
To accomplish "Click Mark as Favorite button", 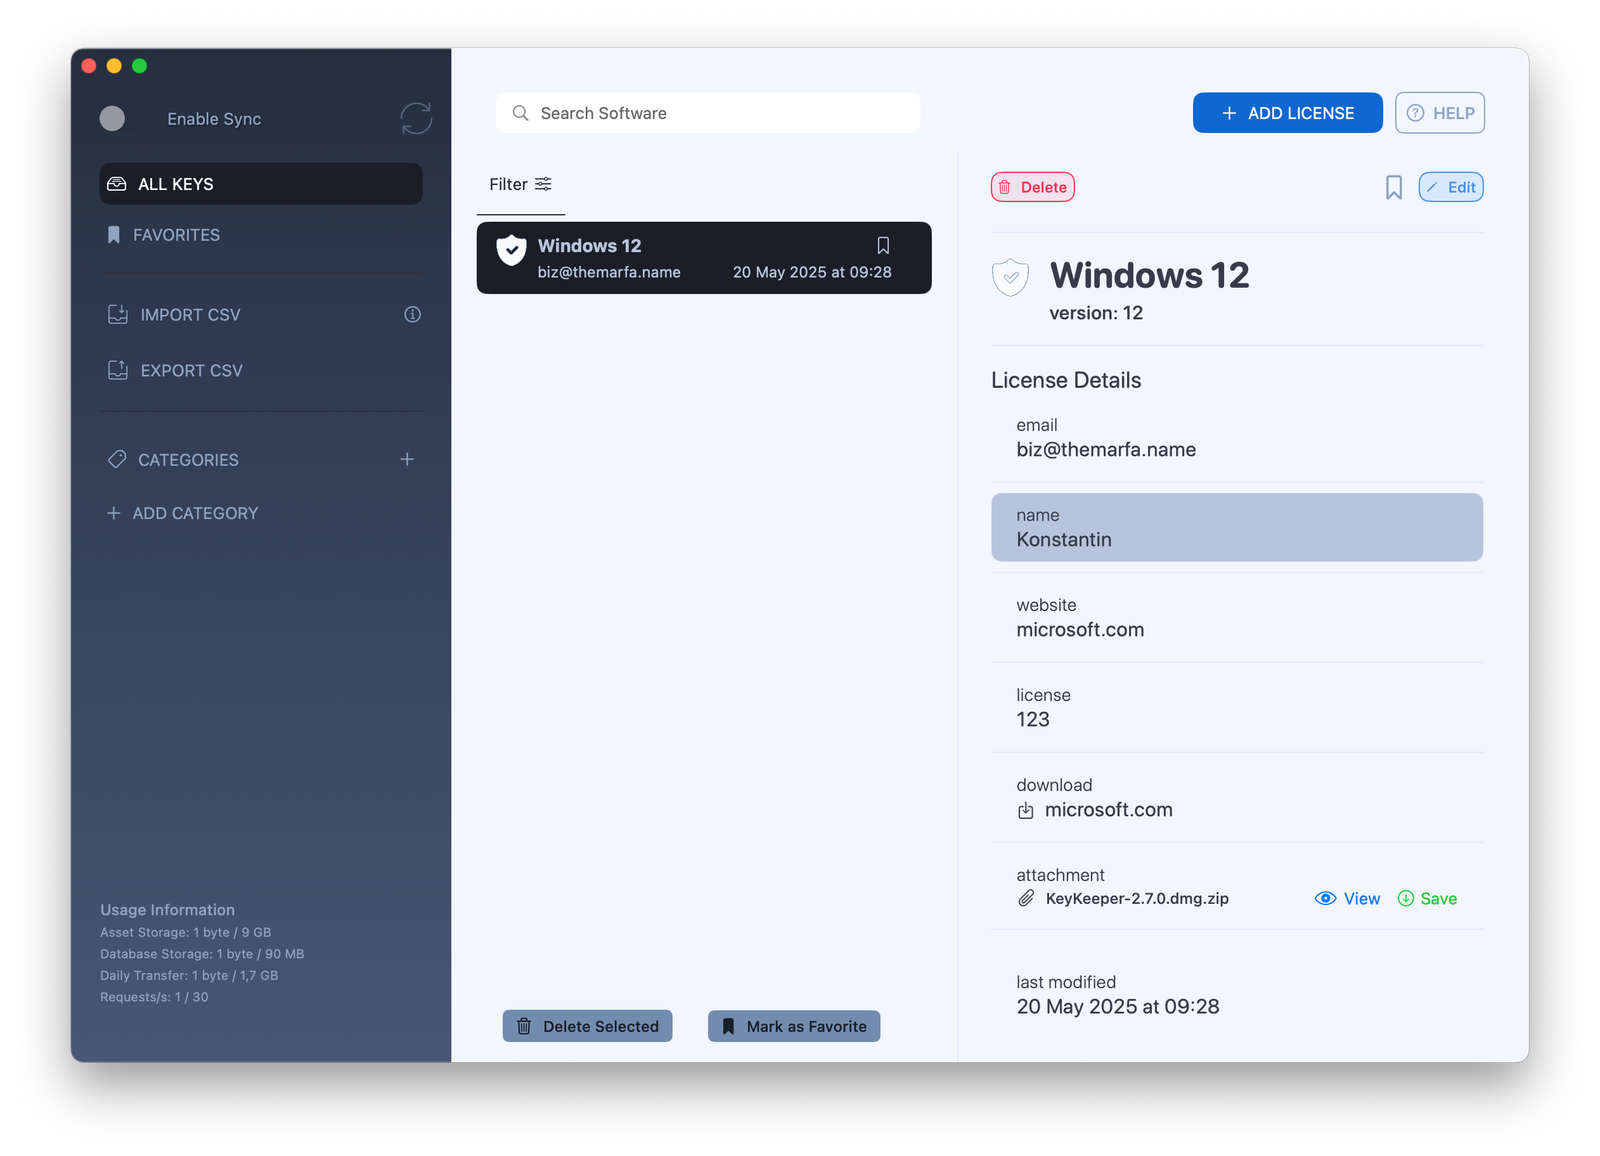I will click(x=794, y=1026).
